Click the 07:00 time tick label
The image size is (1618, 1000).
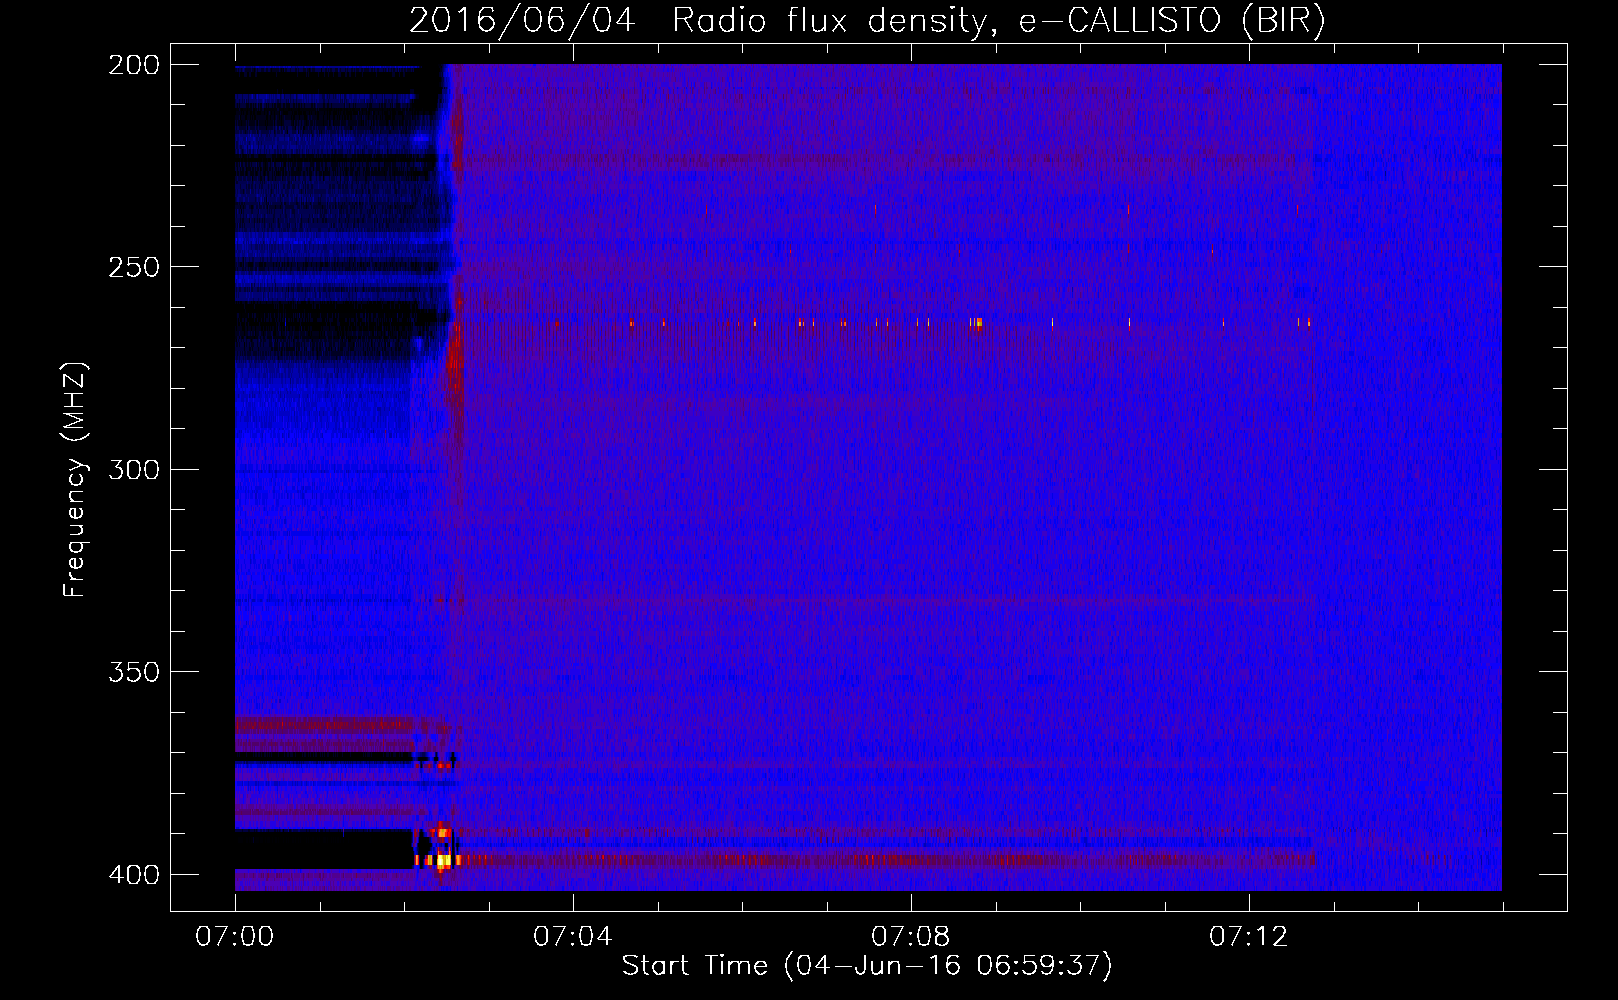234,937
